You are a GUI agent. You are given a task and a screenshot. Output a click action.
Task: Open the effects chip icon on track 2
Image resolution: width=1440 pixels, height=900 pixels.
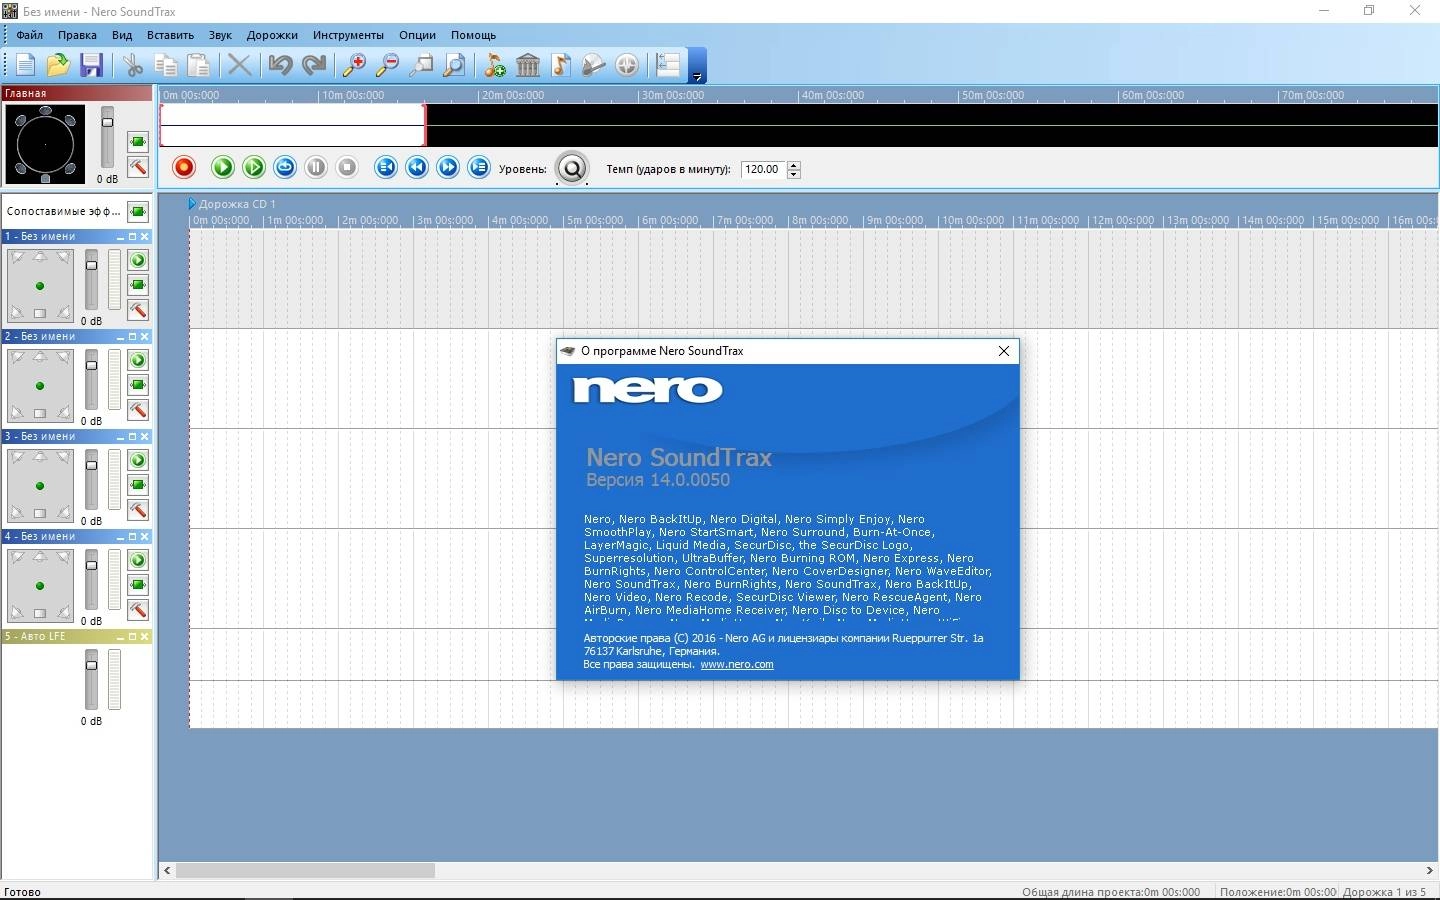[x=138, y=385]
